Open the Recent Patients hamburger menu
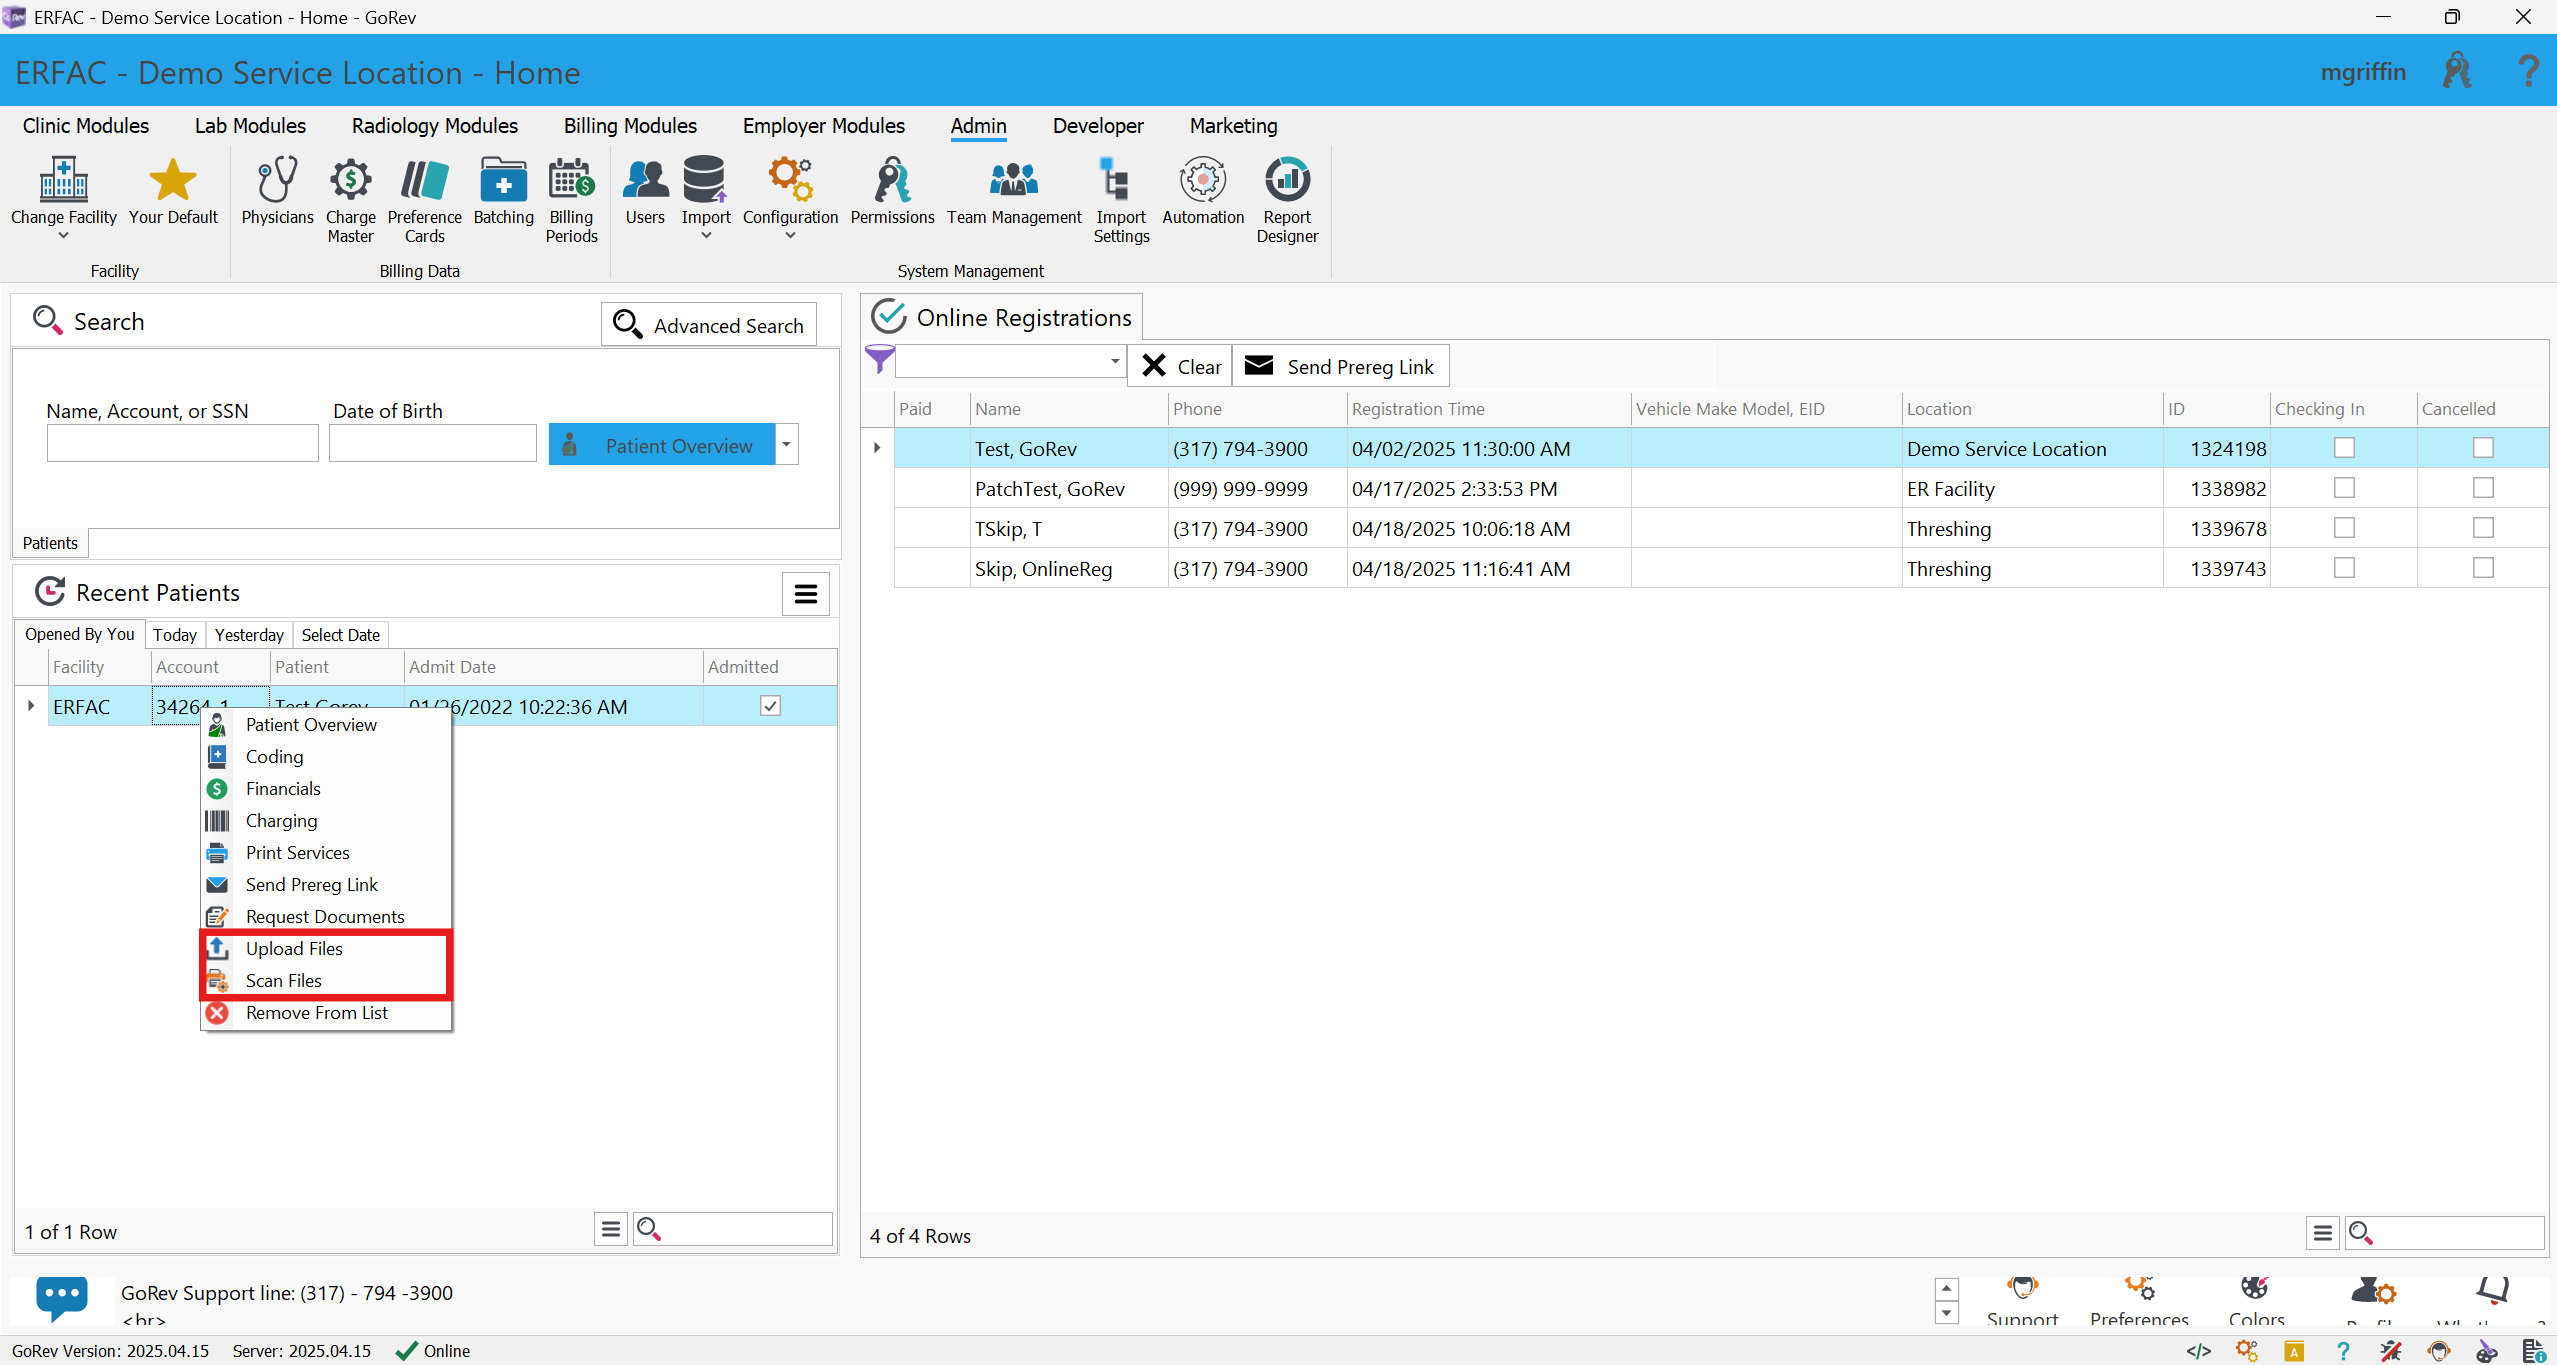2557x1365 pixels. pos(805,594)
